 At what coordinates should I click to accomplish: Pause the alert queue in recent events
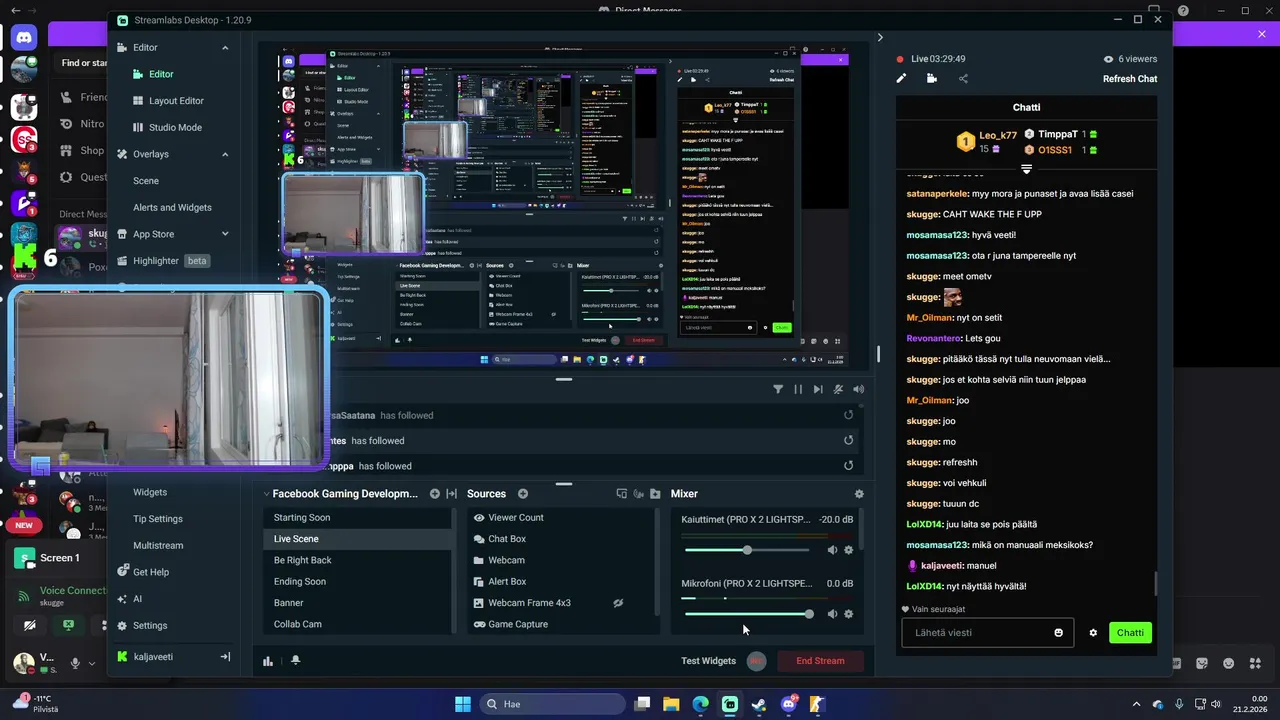coord(798,389)
